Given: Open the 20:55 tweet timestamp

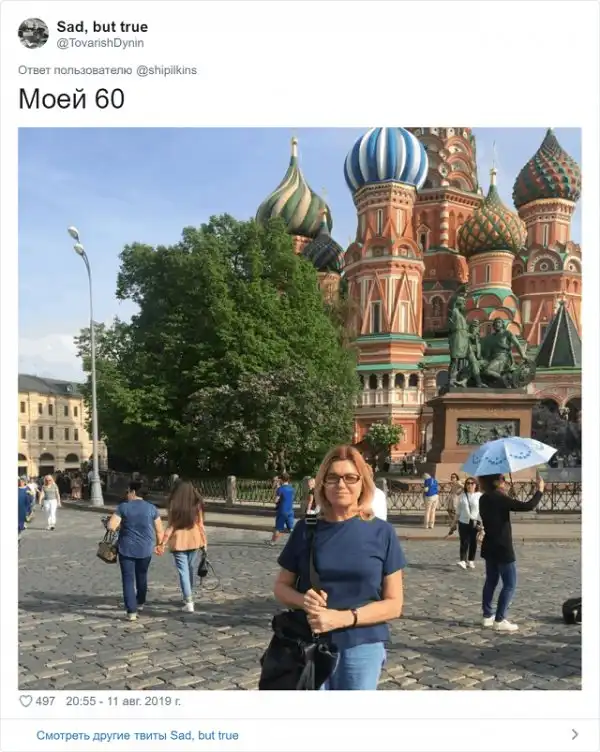Looking at the screenshot, I should tap(81, 701).
